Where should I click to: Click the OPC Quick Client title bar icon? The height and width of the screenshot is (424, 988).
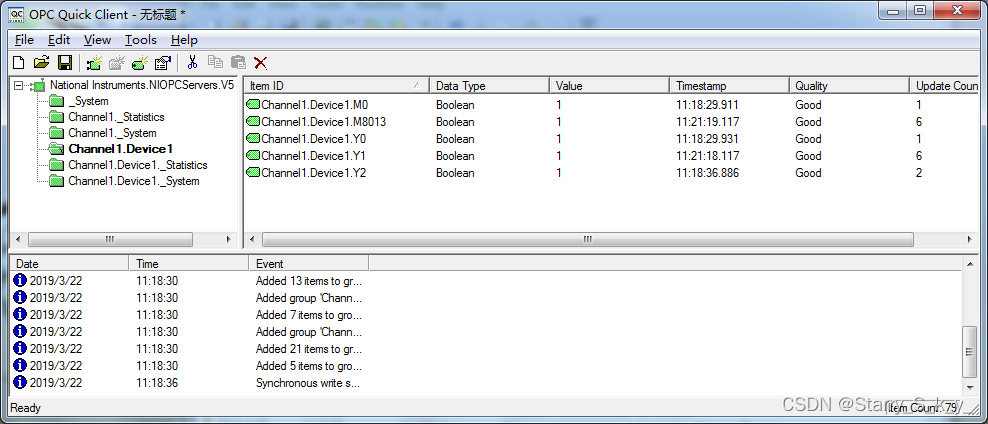(16, 13)
